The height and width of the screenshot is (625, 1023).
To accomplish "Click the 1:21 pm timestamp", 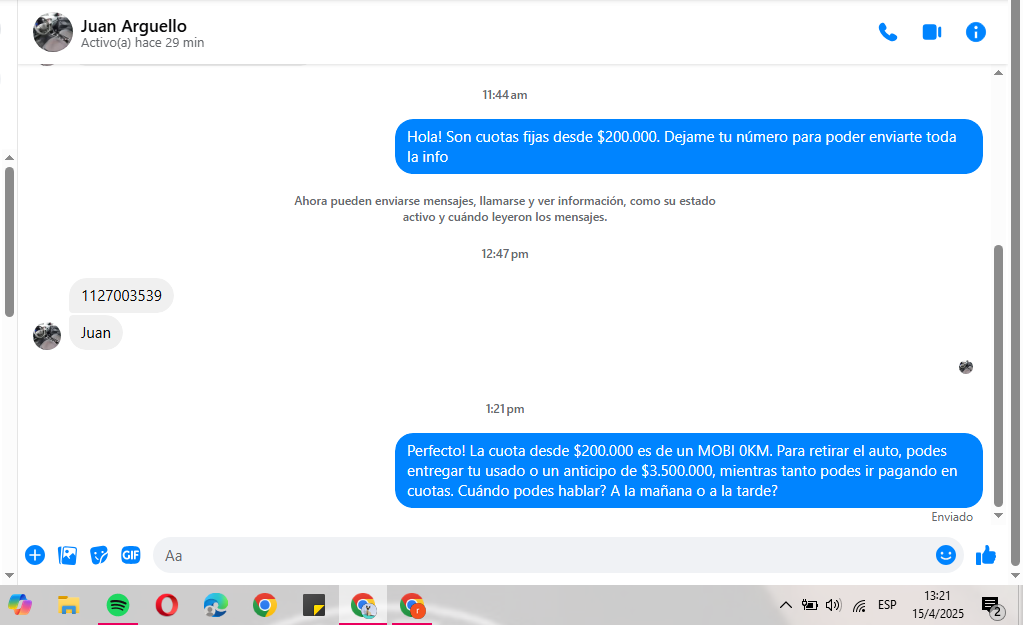I will (505, 409).
